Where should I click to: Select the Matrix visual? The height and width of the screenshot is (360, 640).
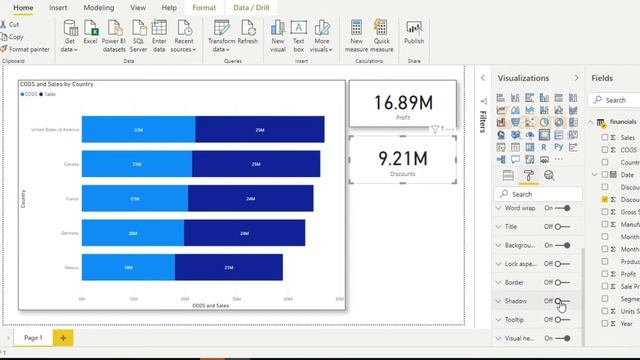coord(530,147)
